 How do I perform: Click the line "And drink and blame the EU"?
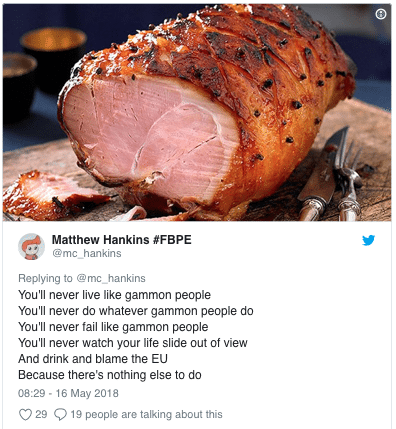point(93,359)
